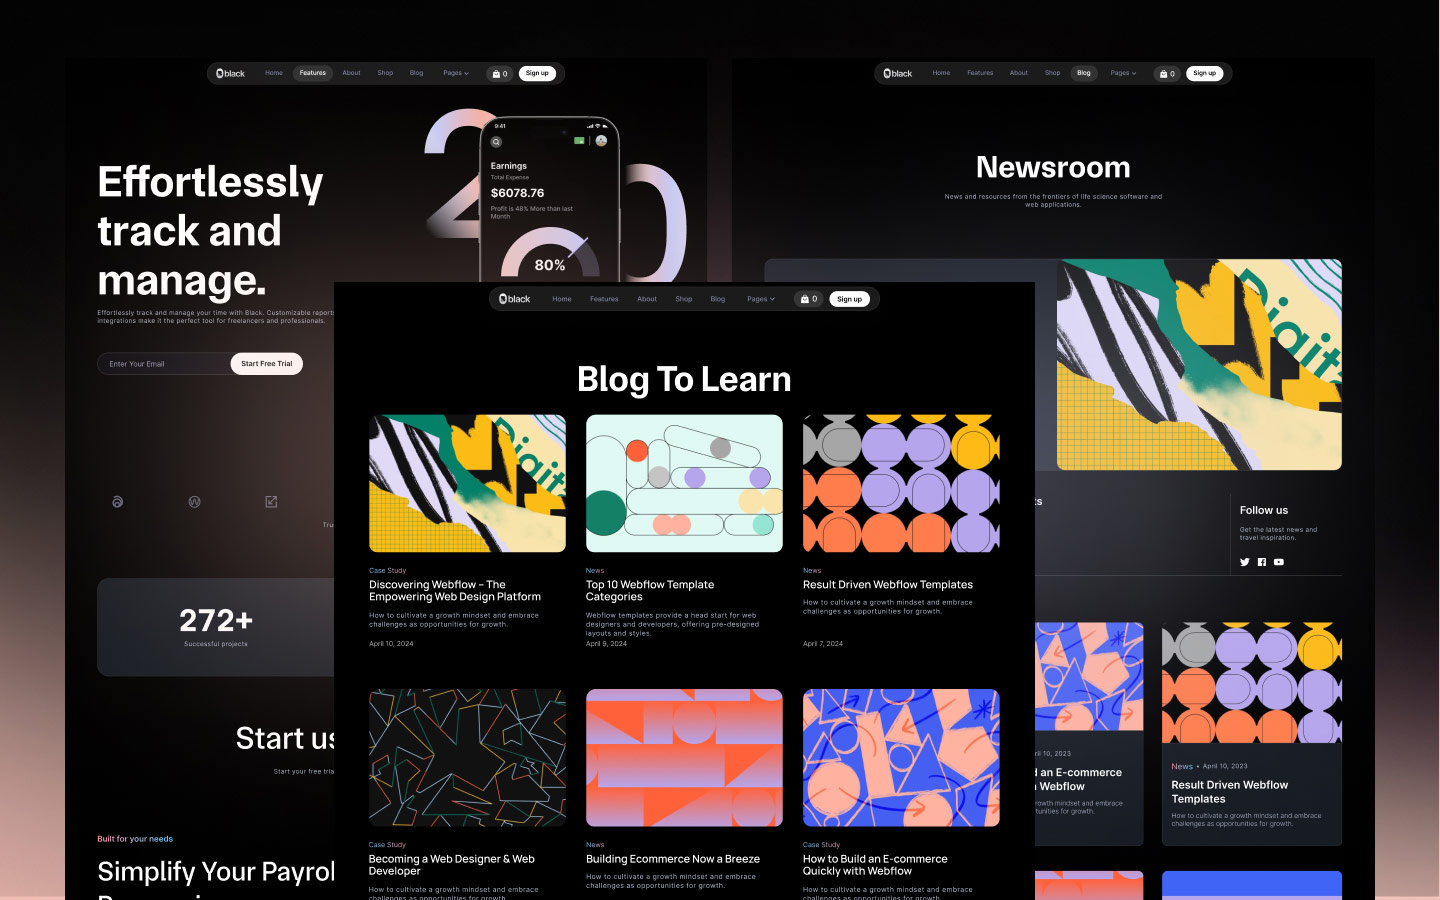
Task: Click the How to Build an E-commerce thumbnail in Blog To Learn
Action: (x=901, y=758)
